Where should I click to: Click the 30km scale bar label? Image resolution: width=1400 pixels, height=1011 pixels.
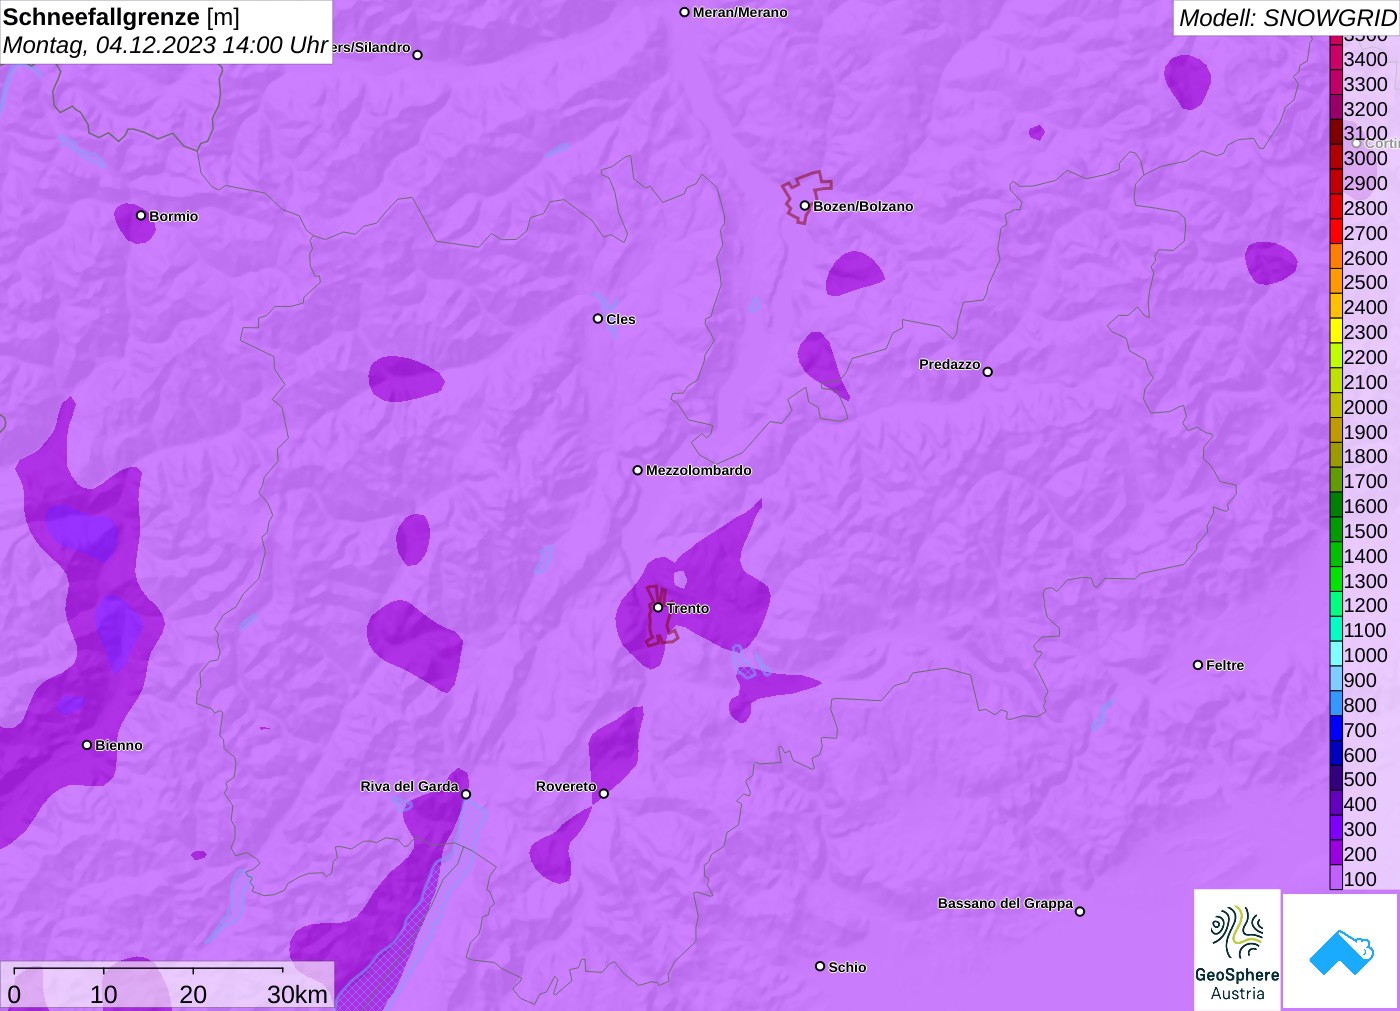297,994
